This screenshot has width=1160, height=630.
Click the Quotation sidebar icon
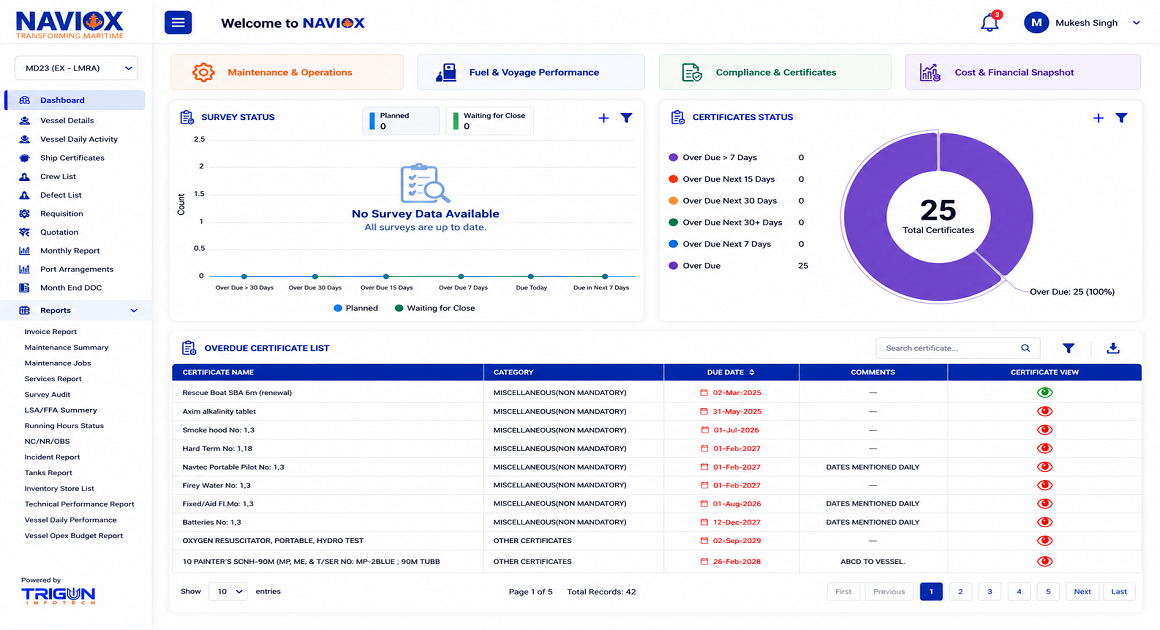tap(24, 232)
